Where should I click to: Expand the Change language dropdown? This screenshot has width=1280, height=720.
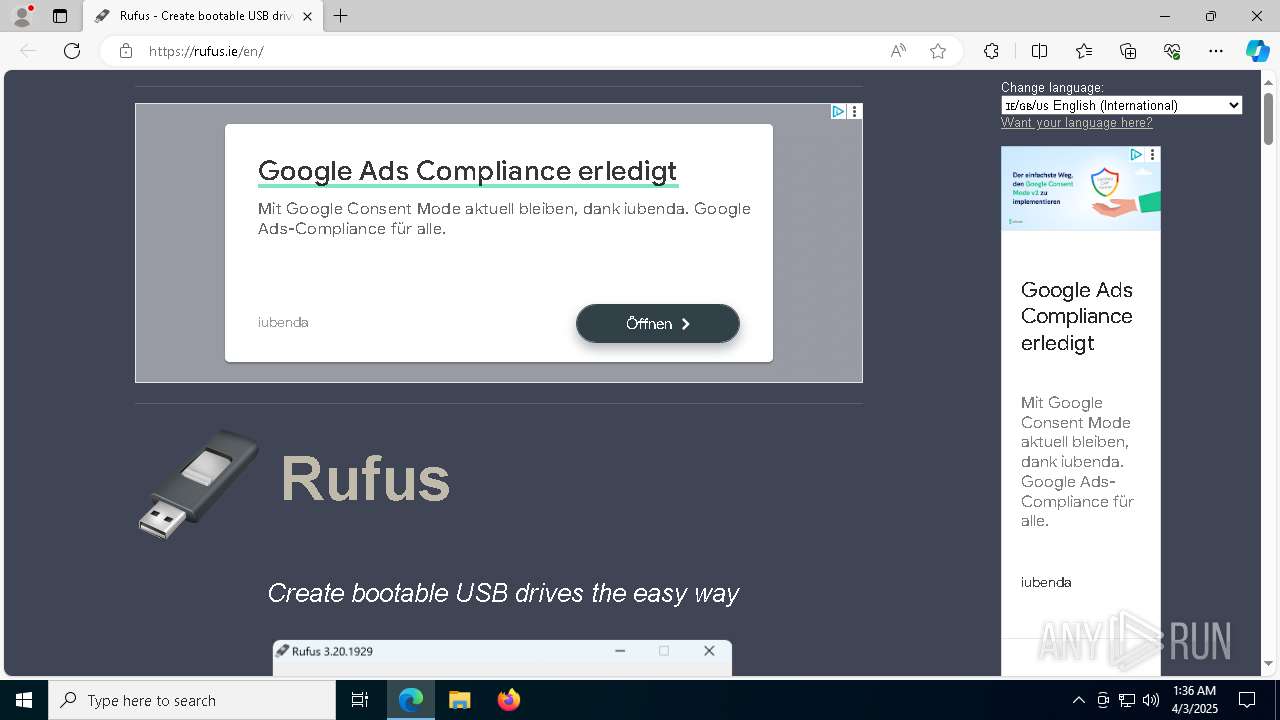(1121, 105)
